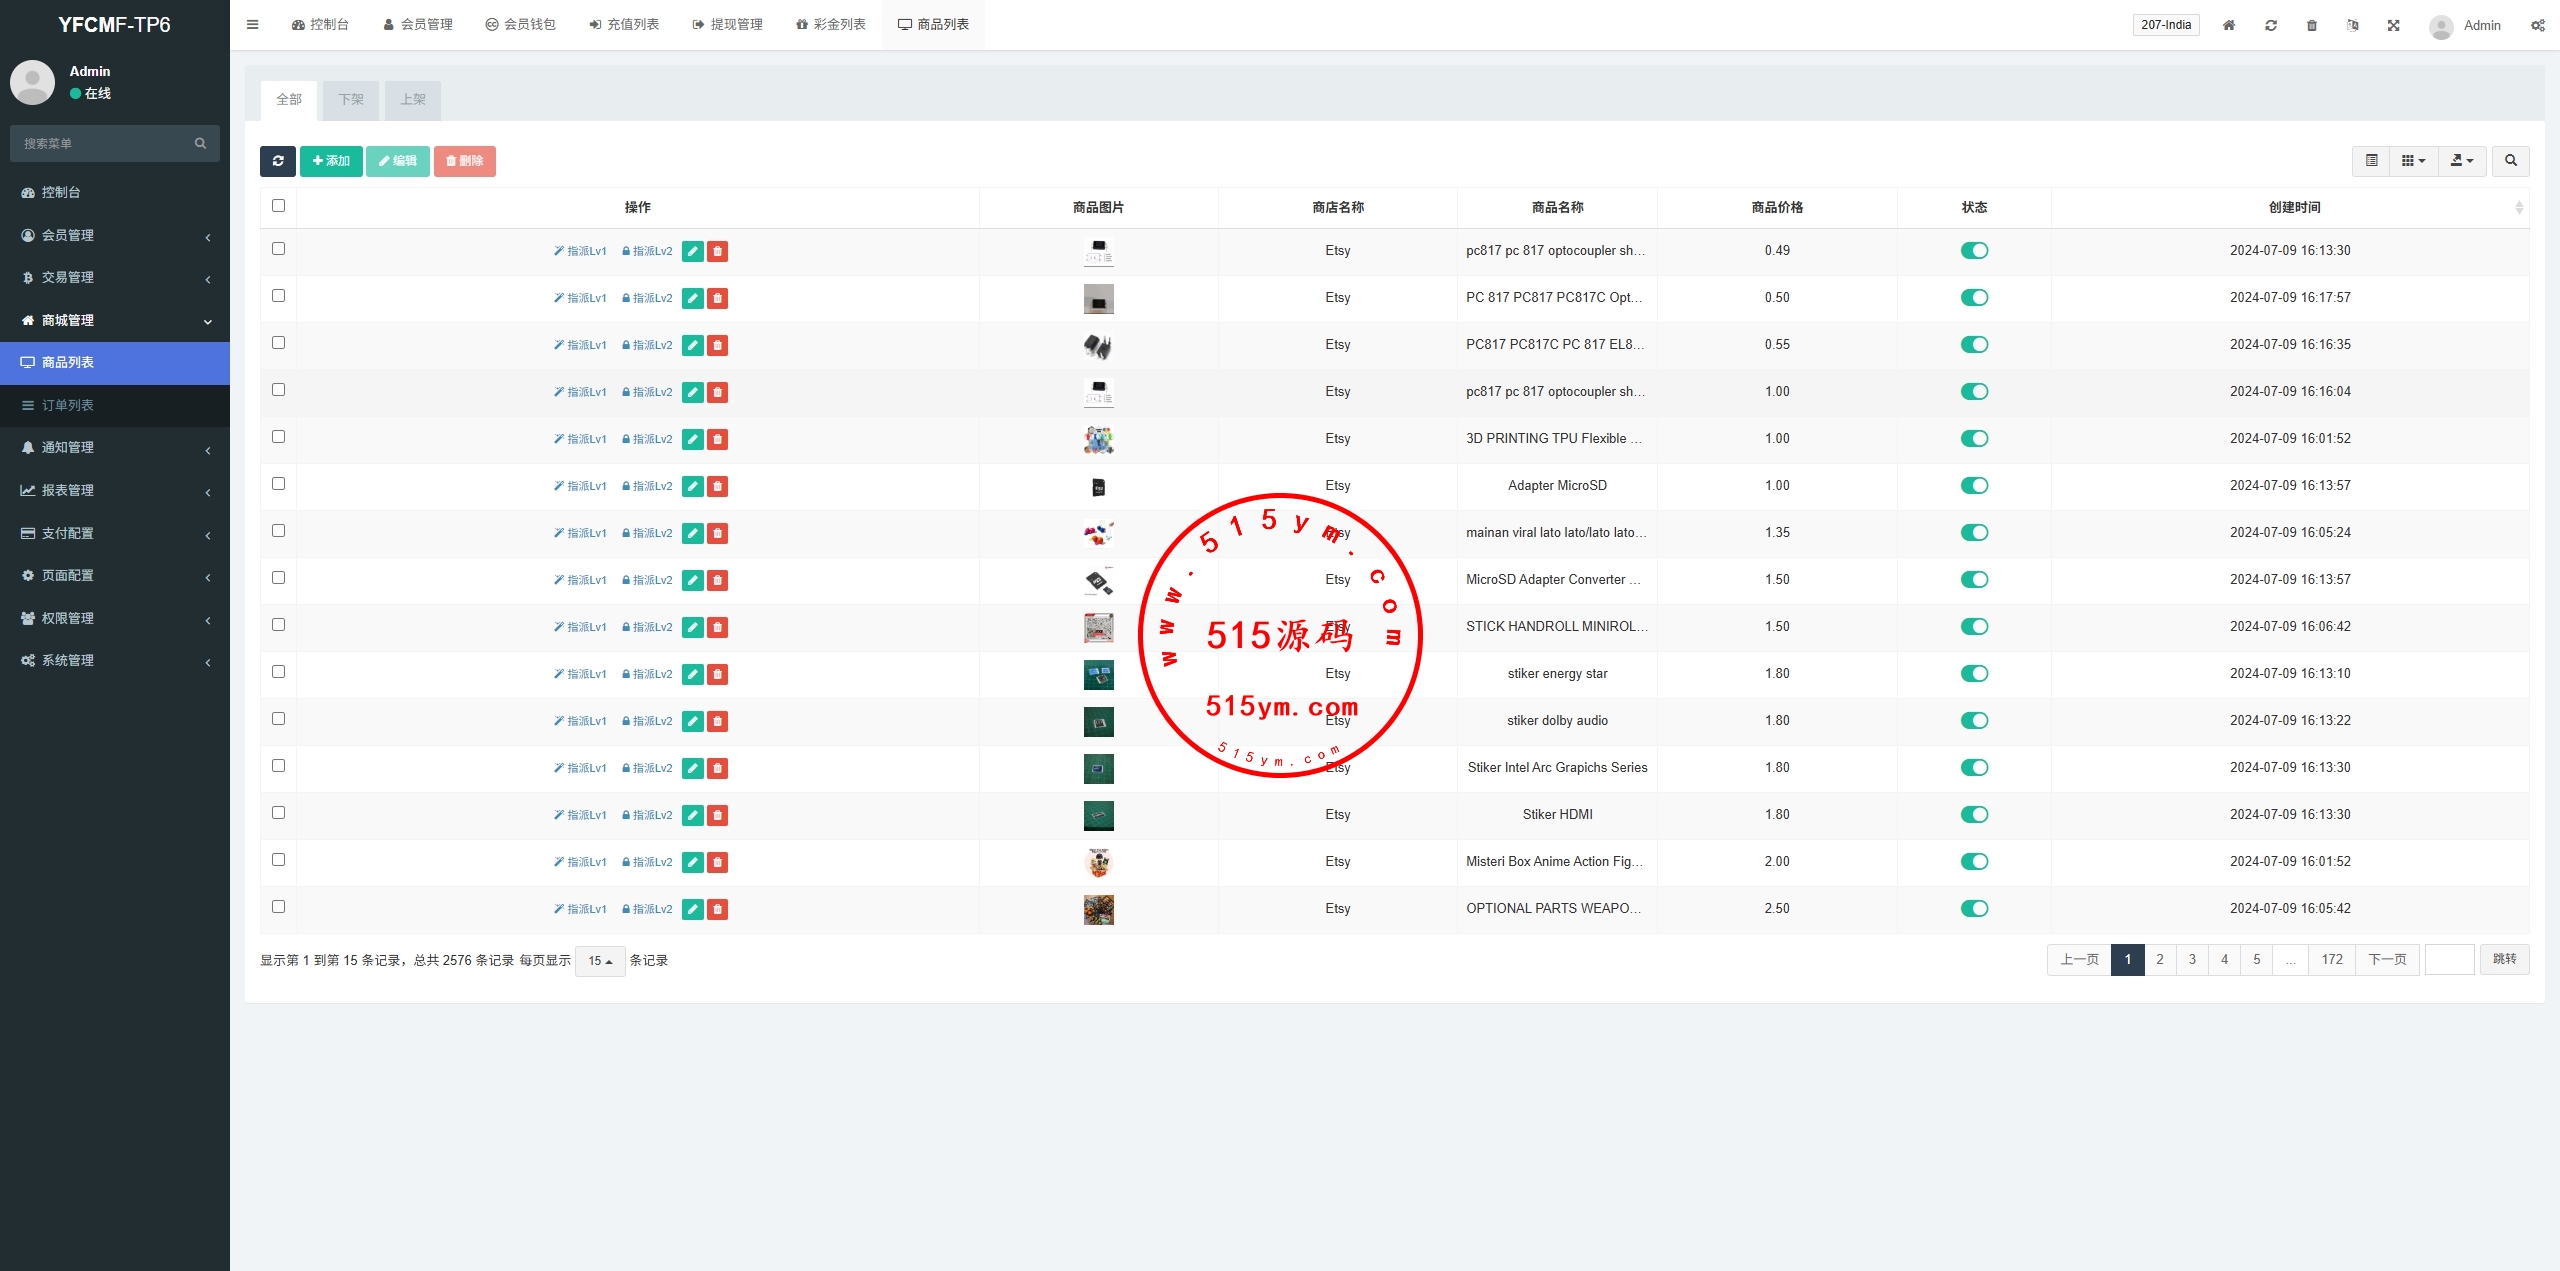The image size is (2560, 1271).
Task: Click the page jump number input field
Action: (x=2449, y=960)
